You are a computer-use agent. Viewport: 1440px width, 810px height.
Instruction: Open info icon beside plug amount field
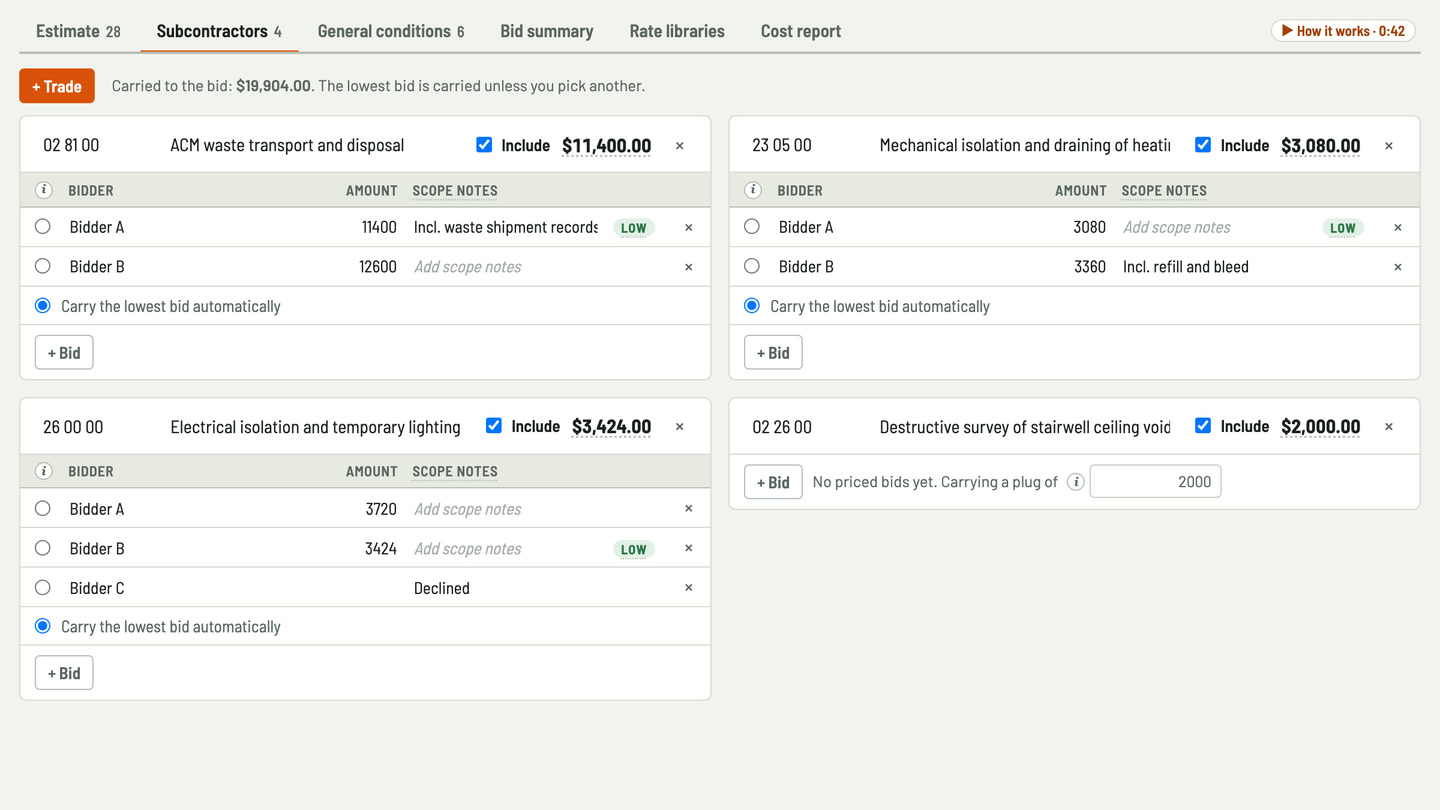pyautogui.click(x=1075, y=482)
